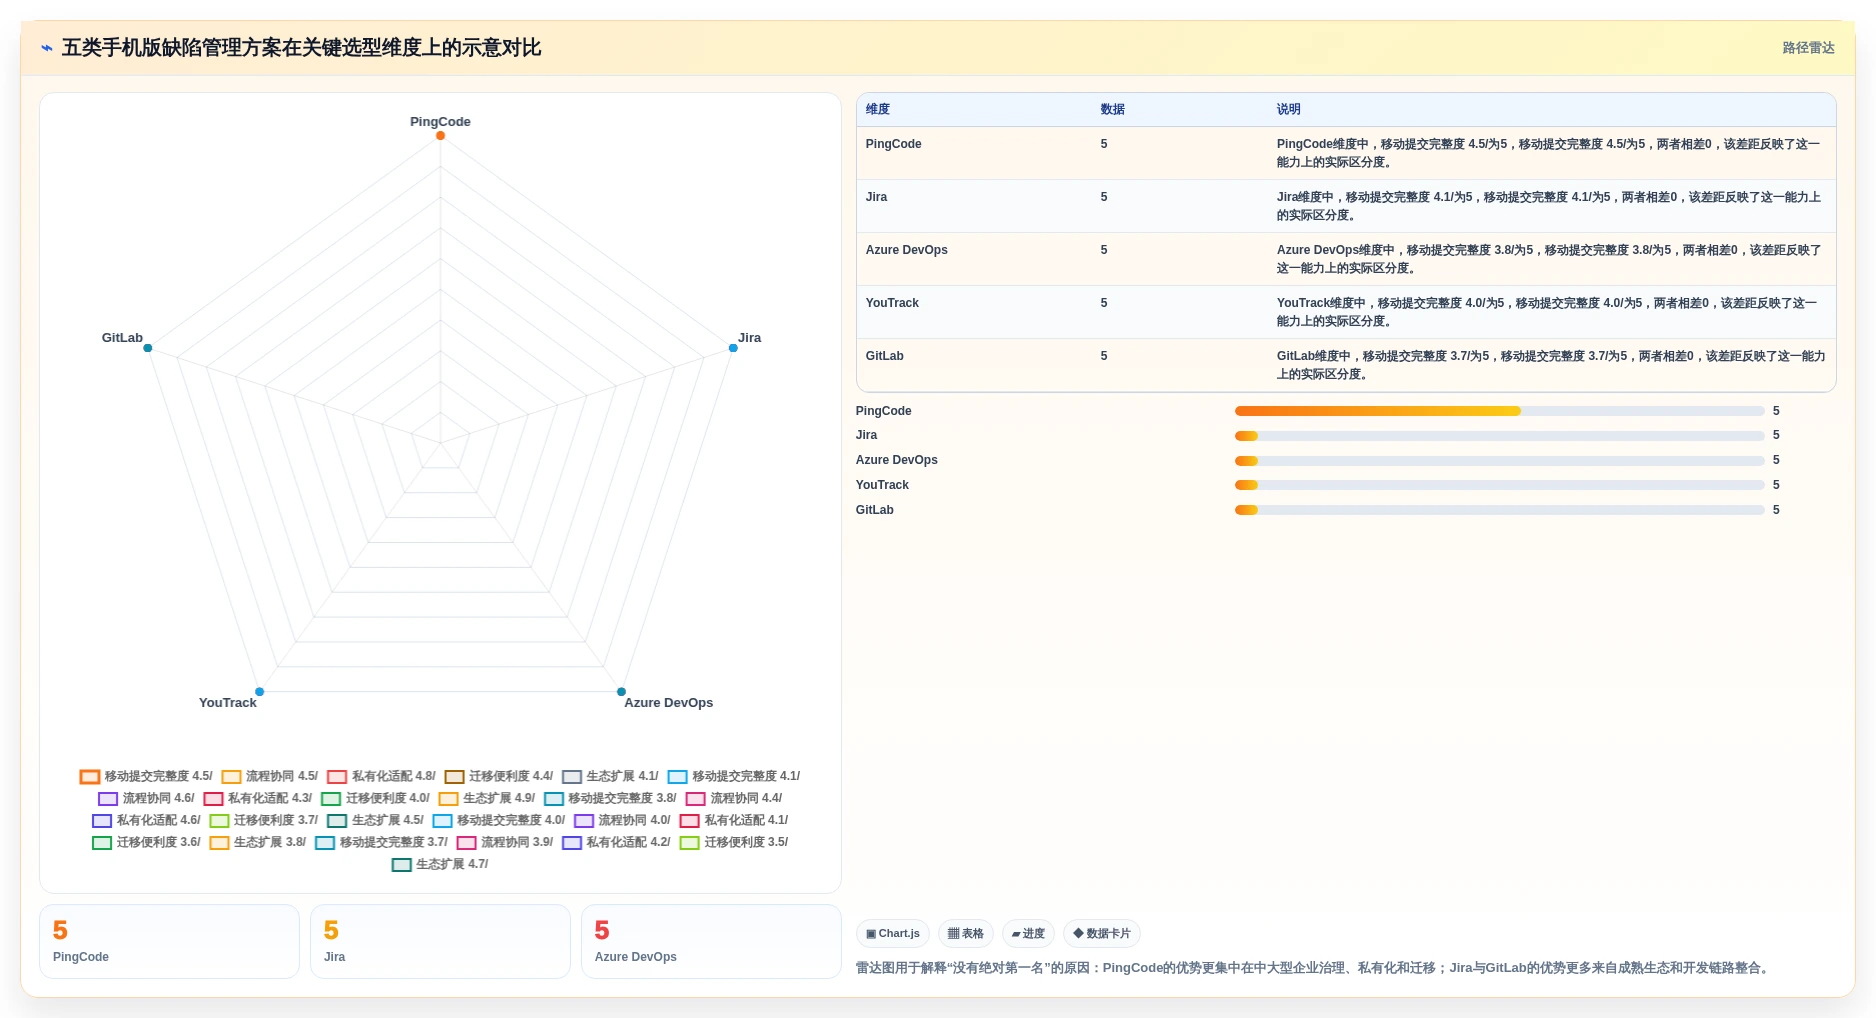Click the swatch for 生态扩展 3.8/
This screenshot has height=1018, width=1876.
(x=220, y=843)
